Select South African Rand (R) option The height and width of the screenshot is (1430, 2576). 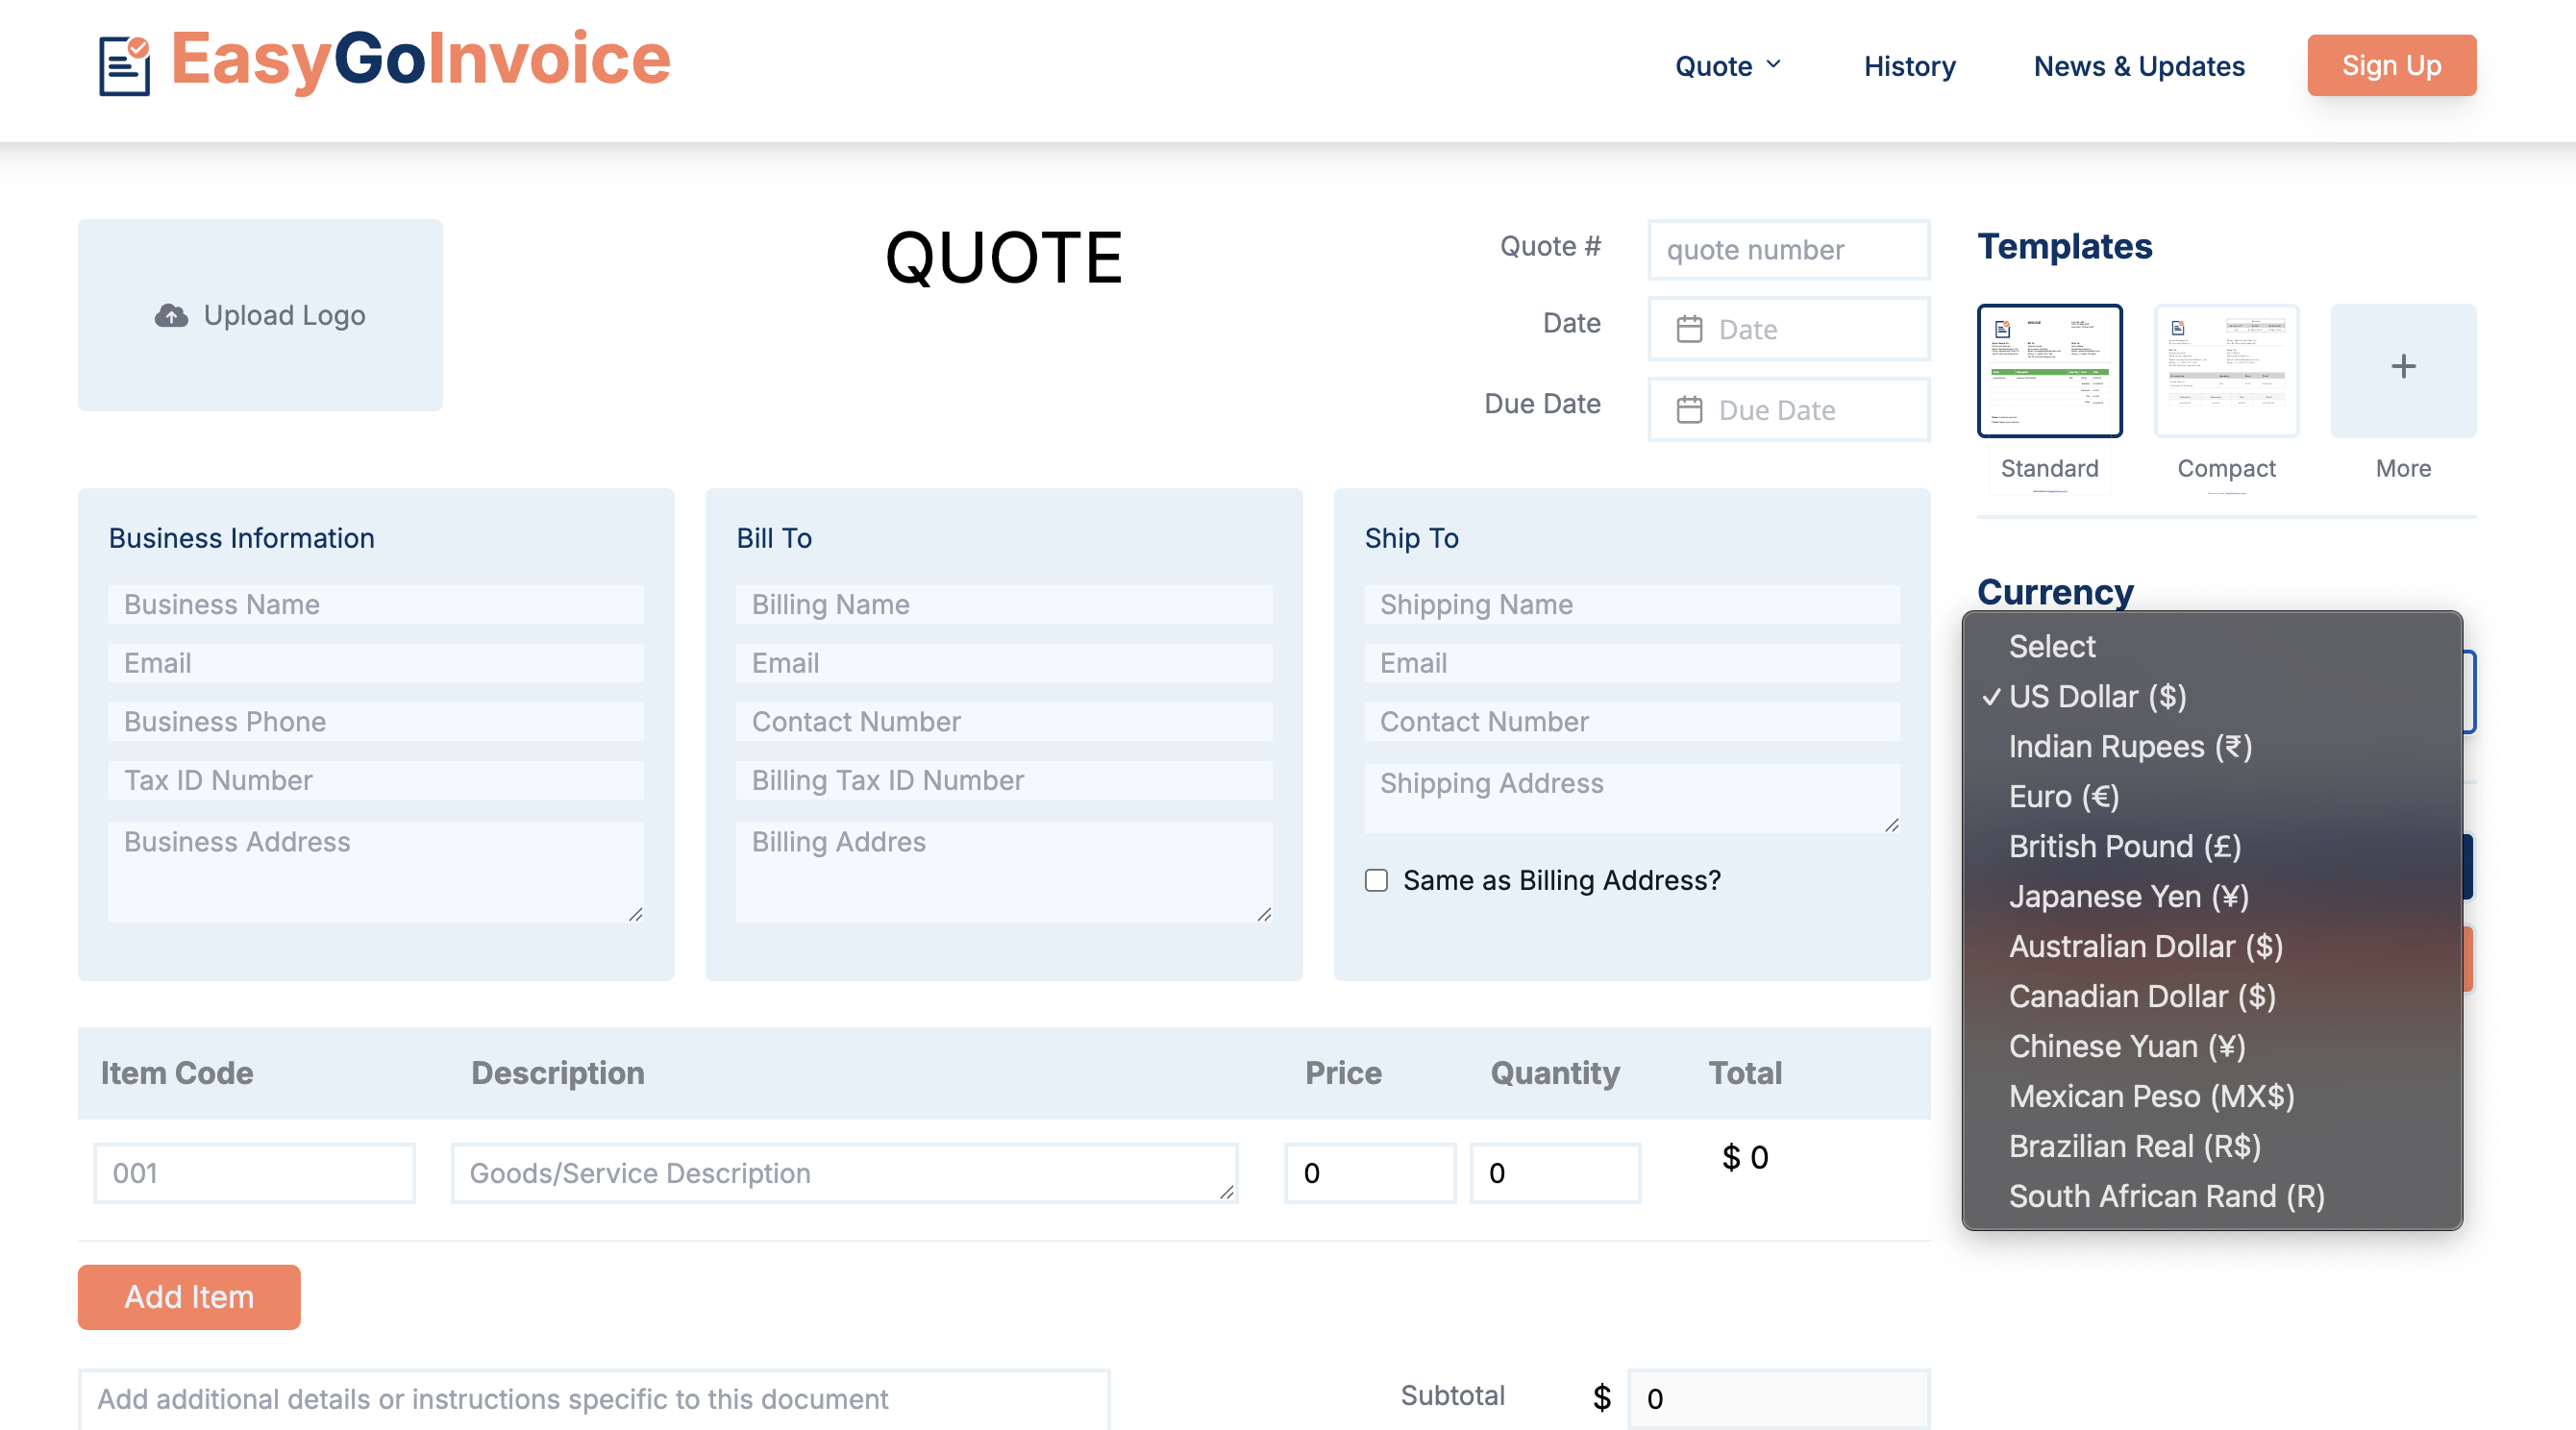point(2166,1196)
